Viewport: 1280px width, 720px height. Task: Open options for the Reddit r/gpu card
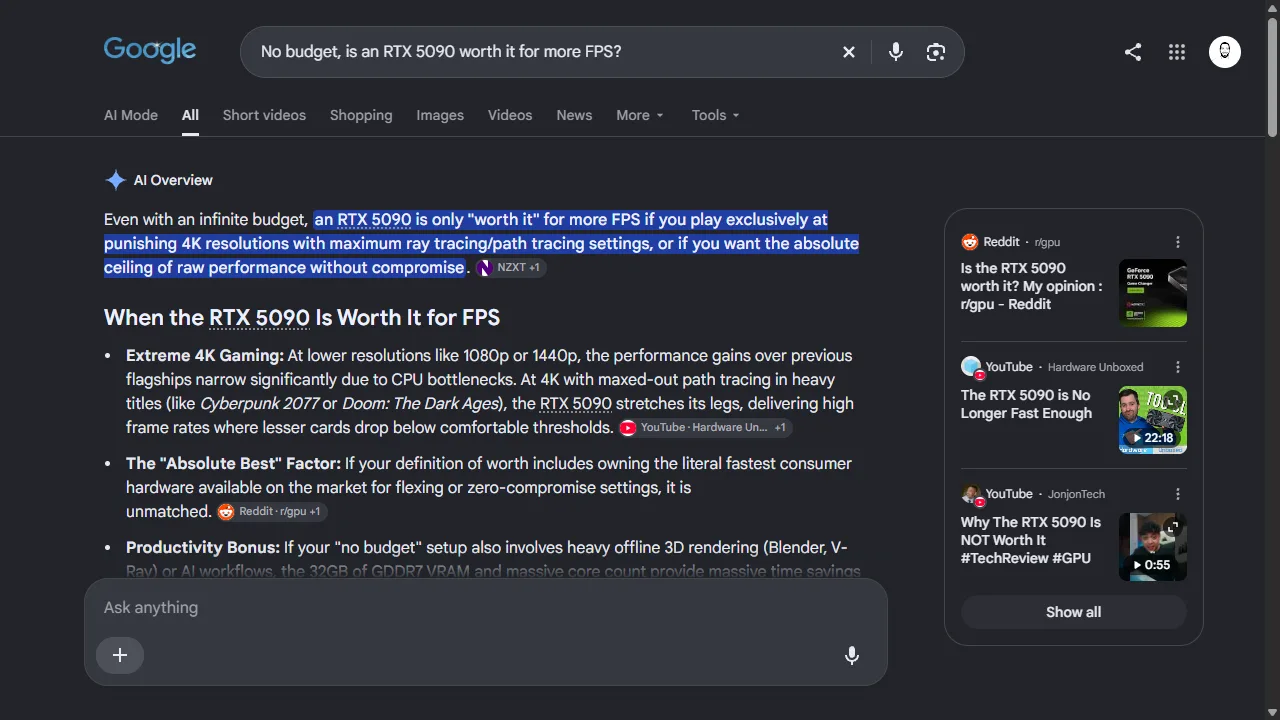[1178, 242]
